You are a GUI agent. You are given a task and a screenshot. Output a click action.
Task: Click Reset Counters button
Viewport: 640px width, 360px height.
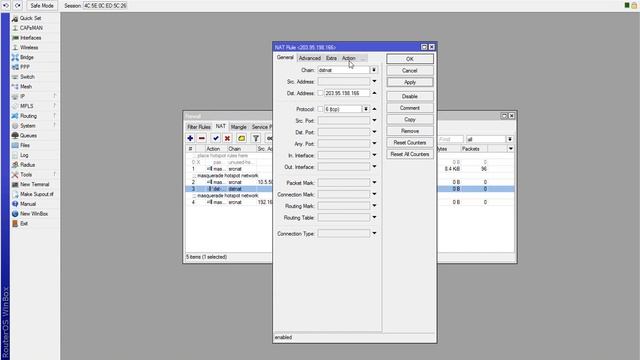[410, 143]
